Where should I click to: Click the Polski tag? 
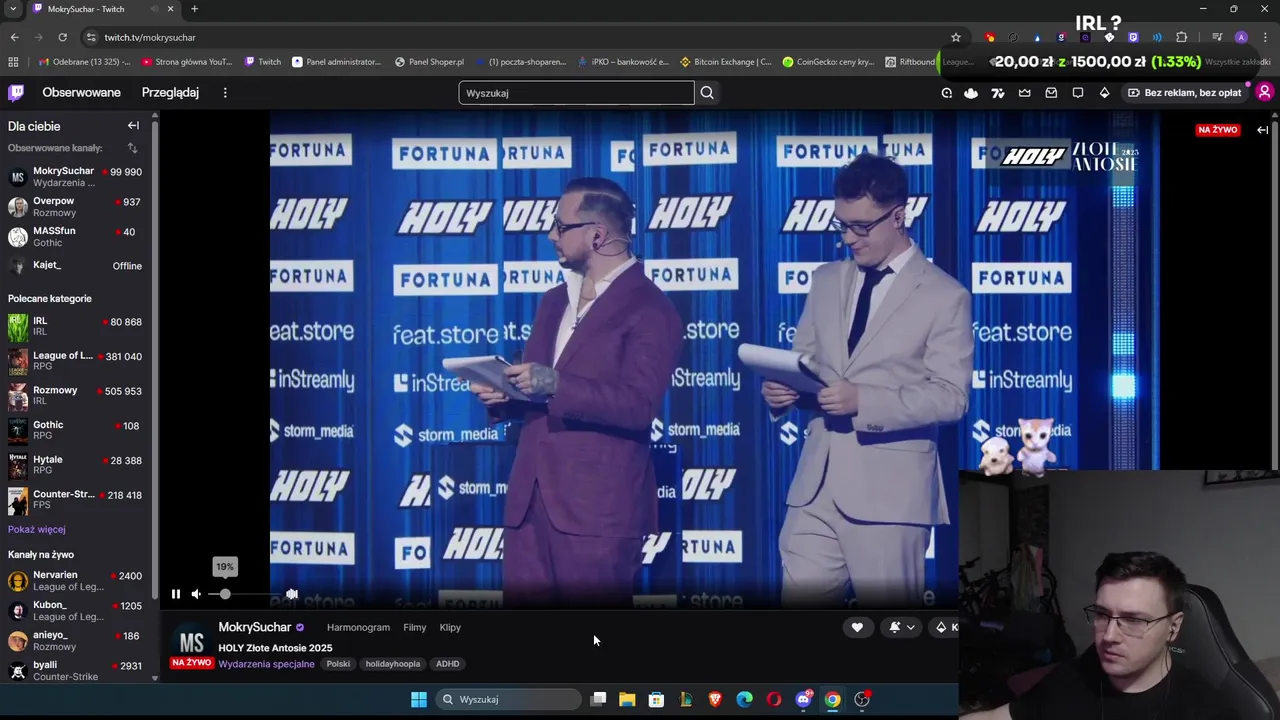click(338, 664)
